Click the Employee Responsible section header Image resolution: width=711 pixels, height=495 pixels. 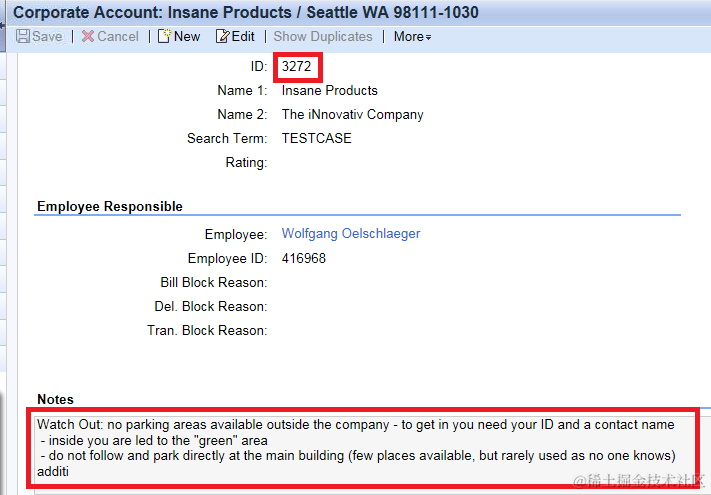pyautogui.click(x=110, y=206)
